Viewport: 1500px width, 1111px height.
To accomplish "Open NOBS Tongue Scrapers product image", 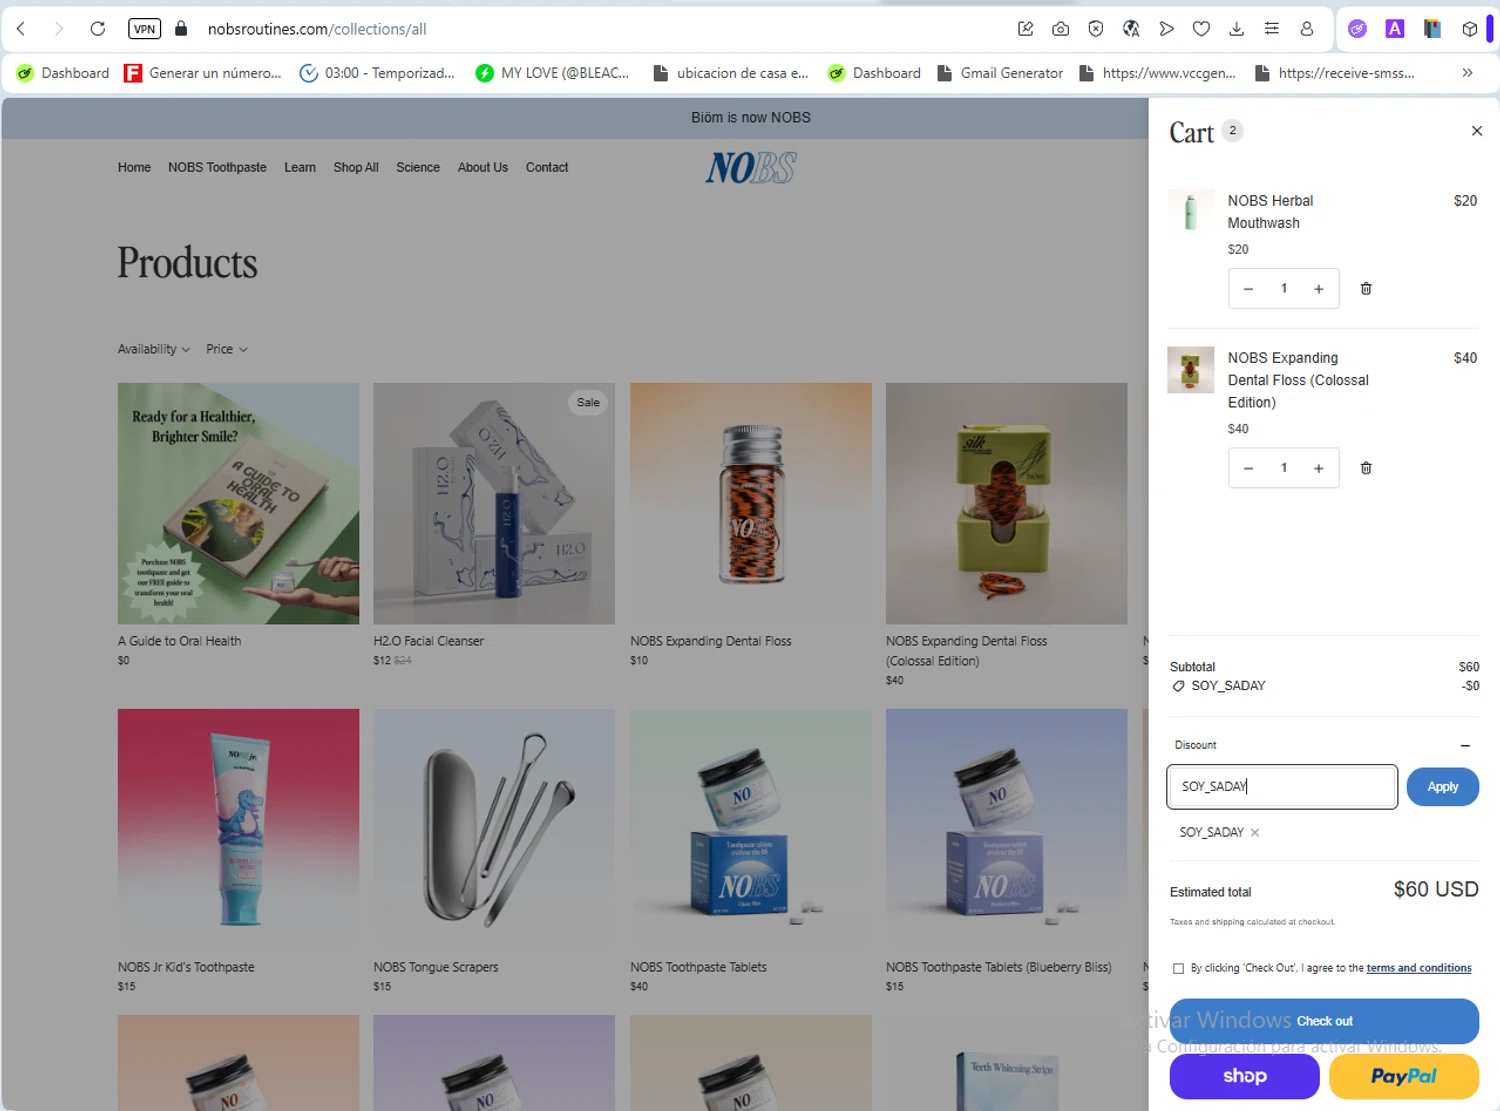I will 494,830.
